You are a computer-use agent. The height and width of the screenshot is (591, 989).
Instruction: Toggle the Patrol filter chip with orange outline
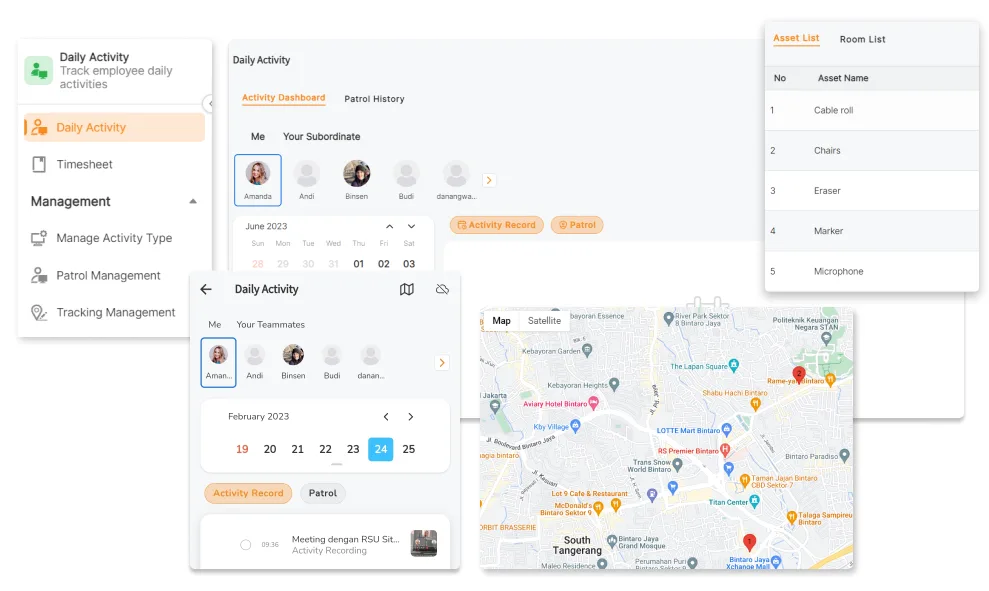click(577, 225)
